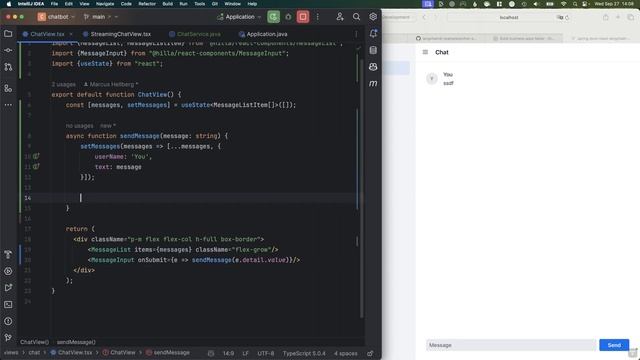Screen dimensions: 640x360
Task: Show more tool windows ellipsis in left sidebar
Action: [8, 105]
